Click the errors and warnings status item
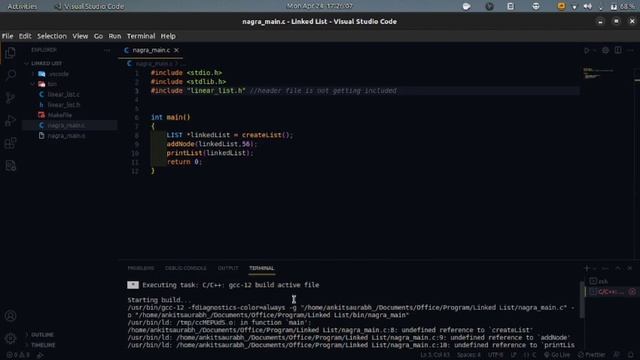640x360 pixels. point(18,355)
